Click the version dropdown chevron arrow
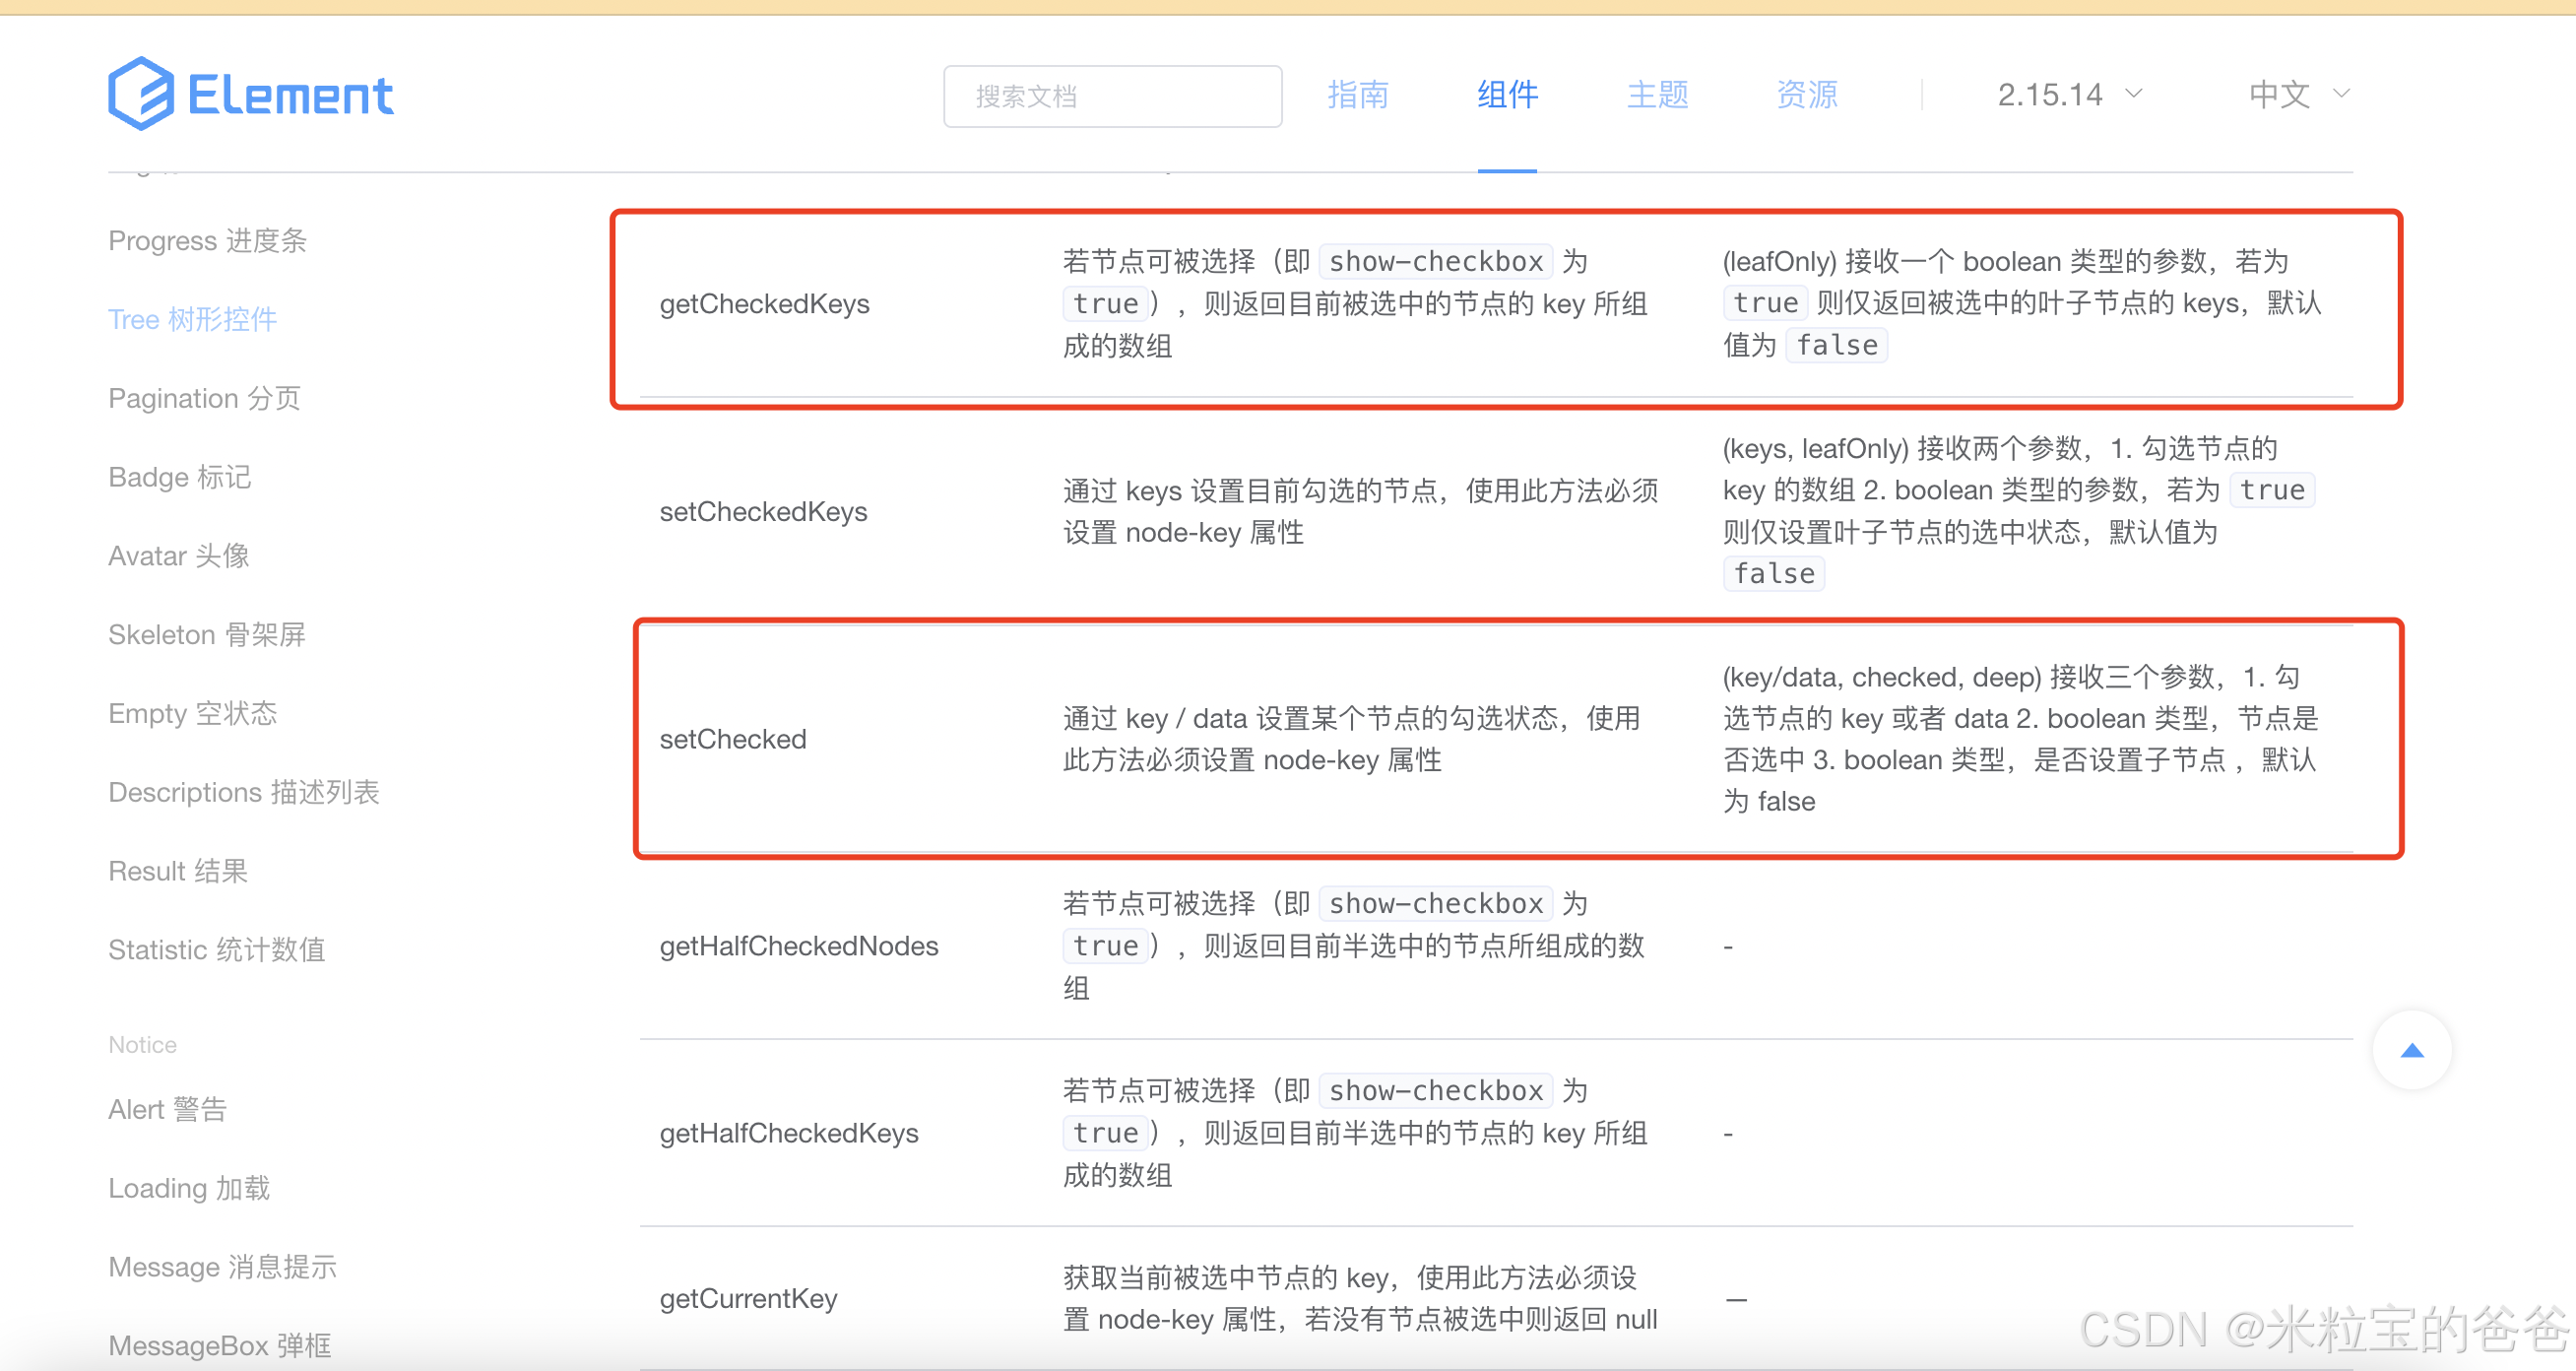Screen dimensions: 2576x1371 coord(2133,94)
